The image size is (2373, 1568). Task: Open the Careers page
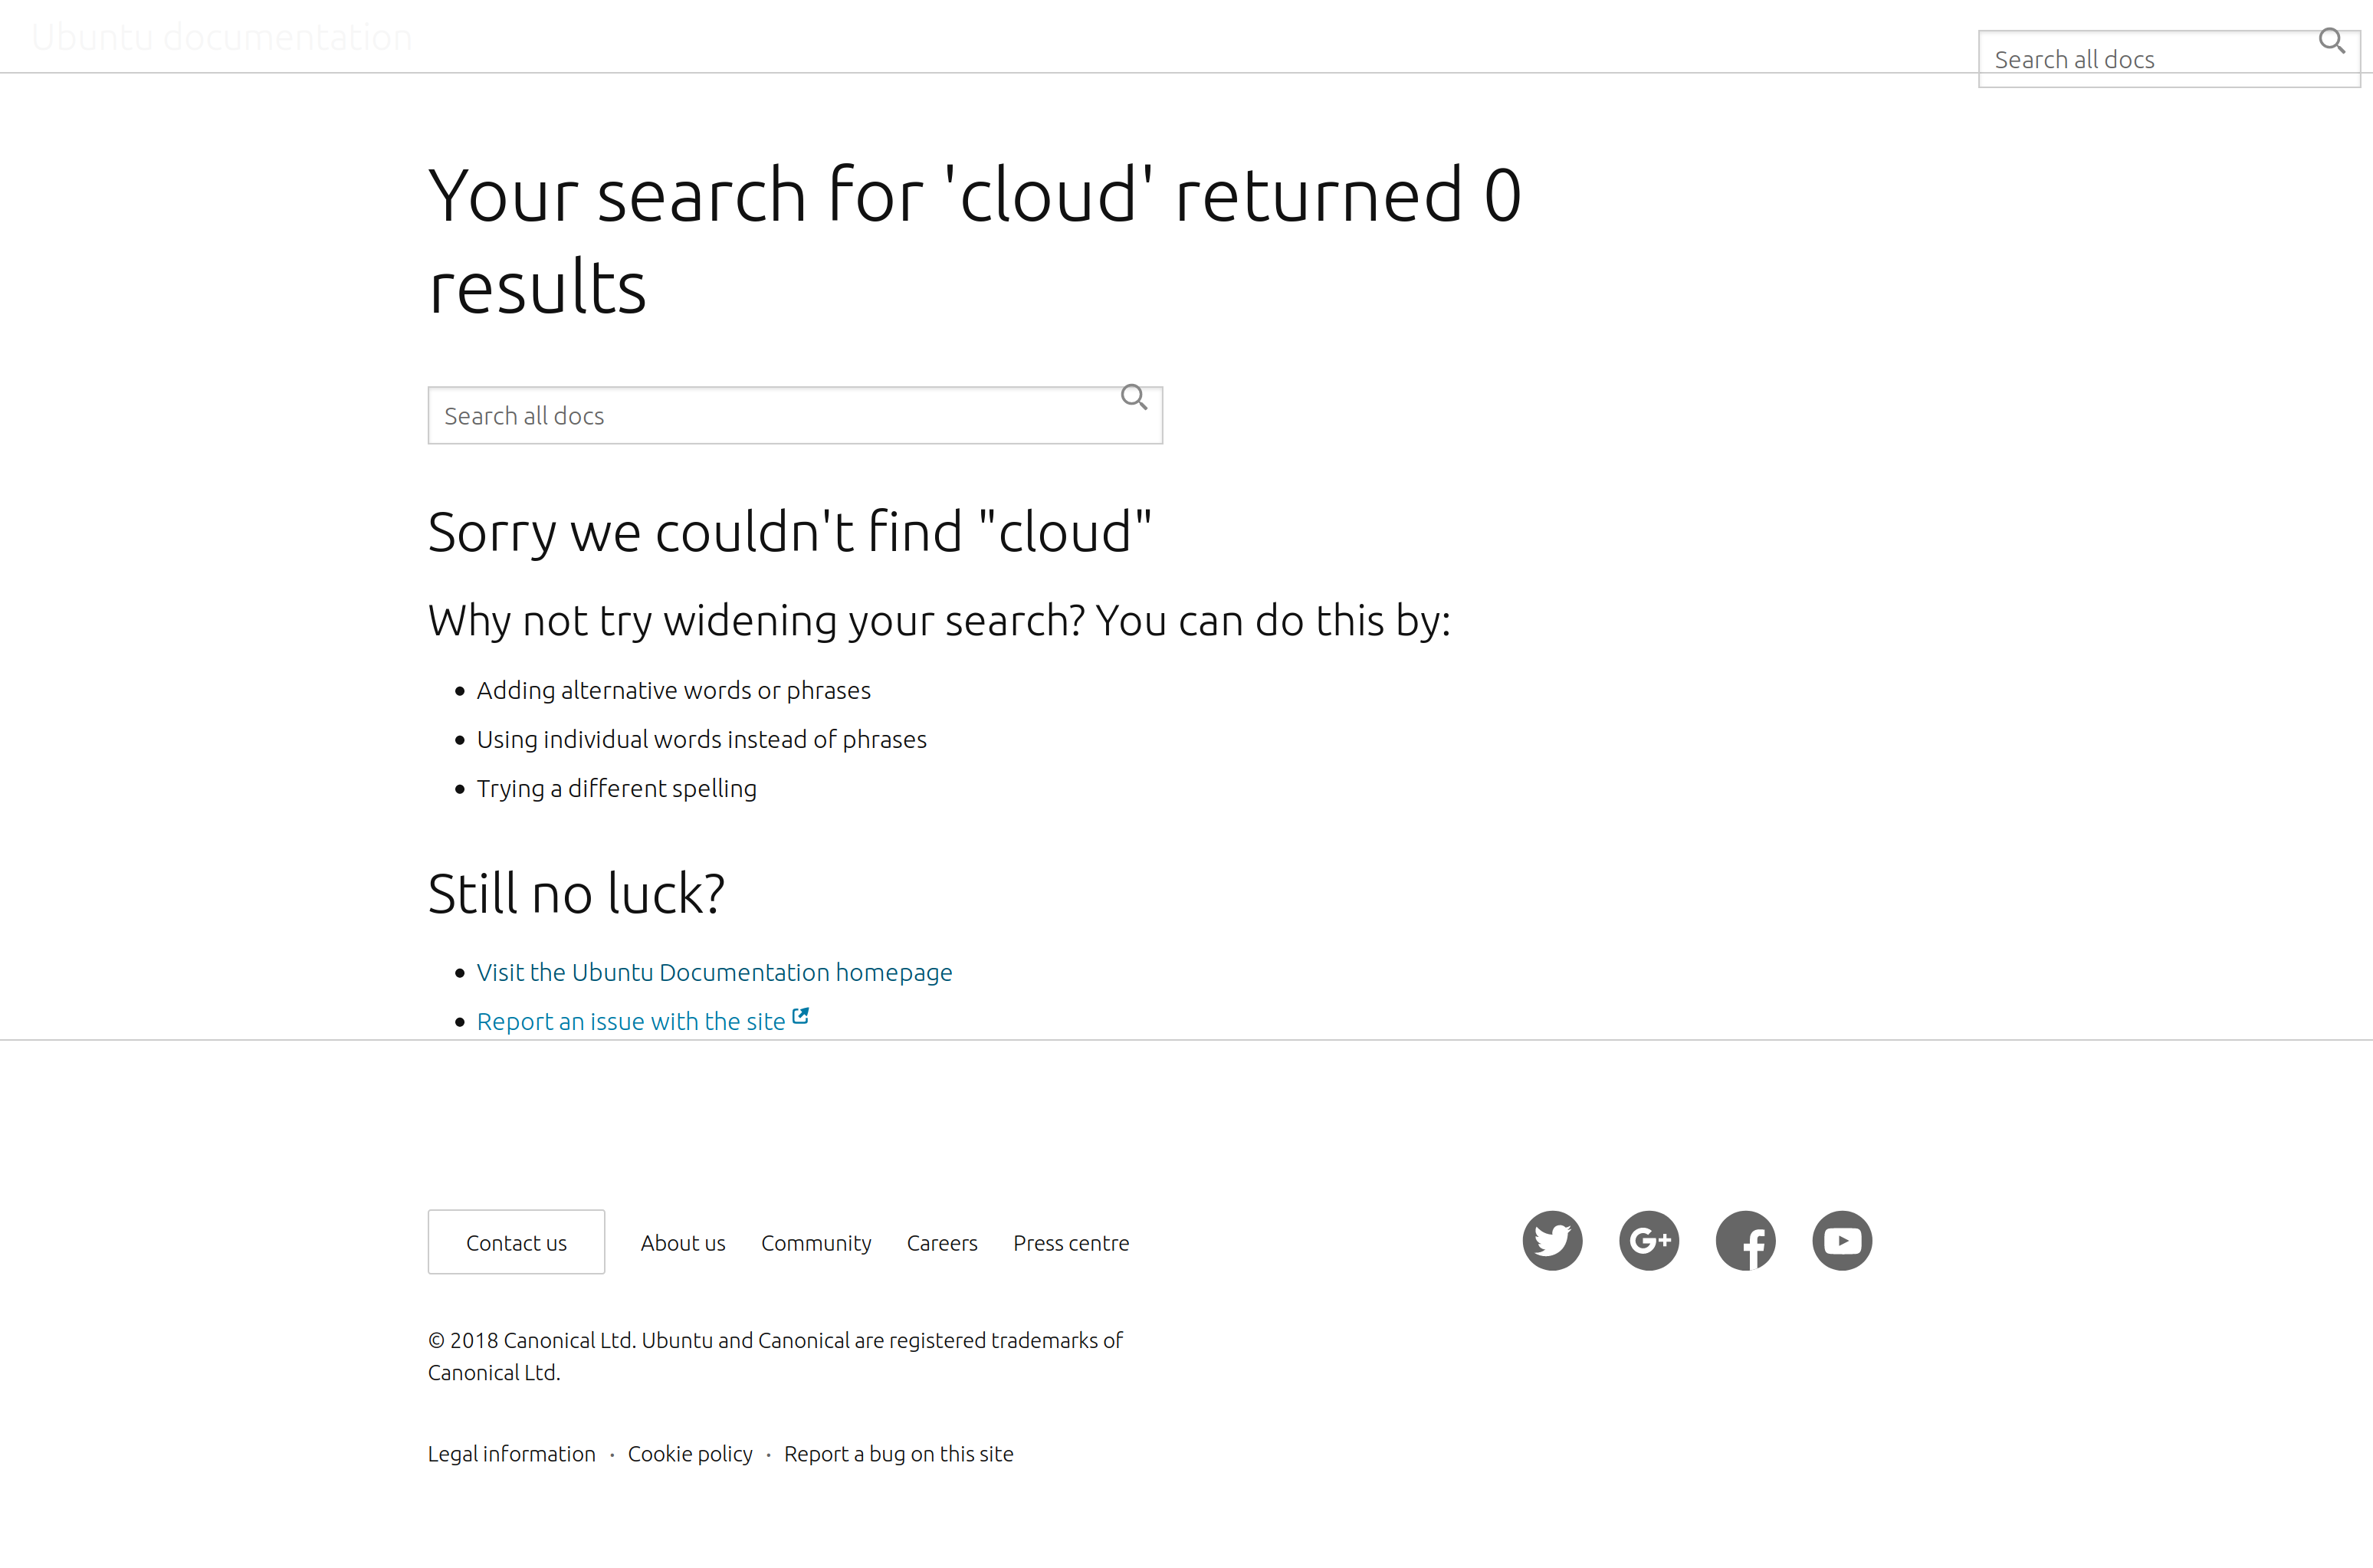click(x=941, y=1243)
